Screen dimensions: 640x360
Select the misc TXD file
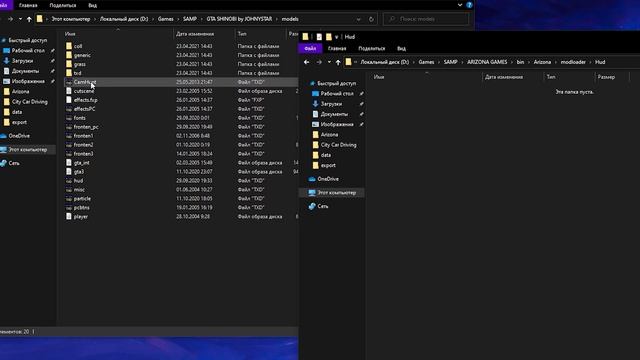point(79,190)
